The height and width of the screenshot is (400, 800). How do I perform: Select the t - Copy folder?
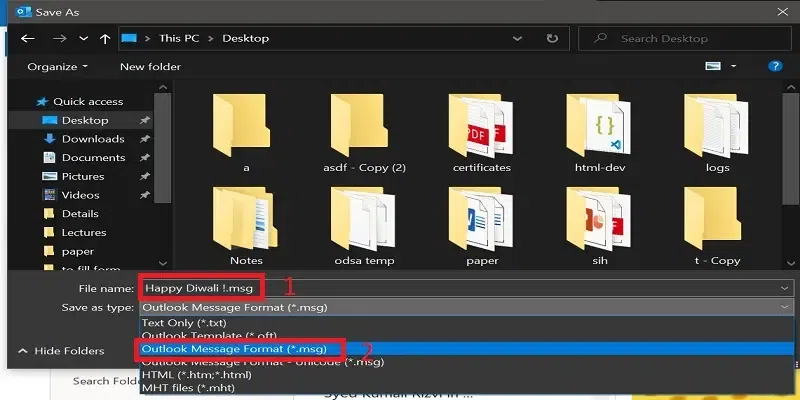click(717, 227)
